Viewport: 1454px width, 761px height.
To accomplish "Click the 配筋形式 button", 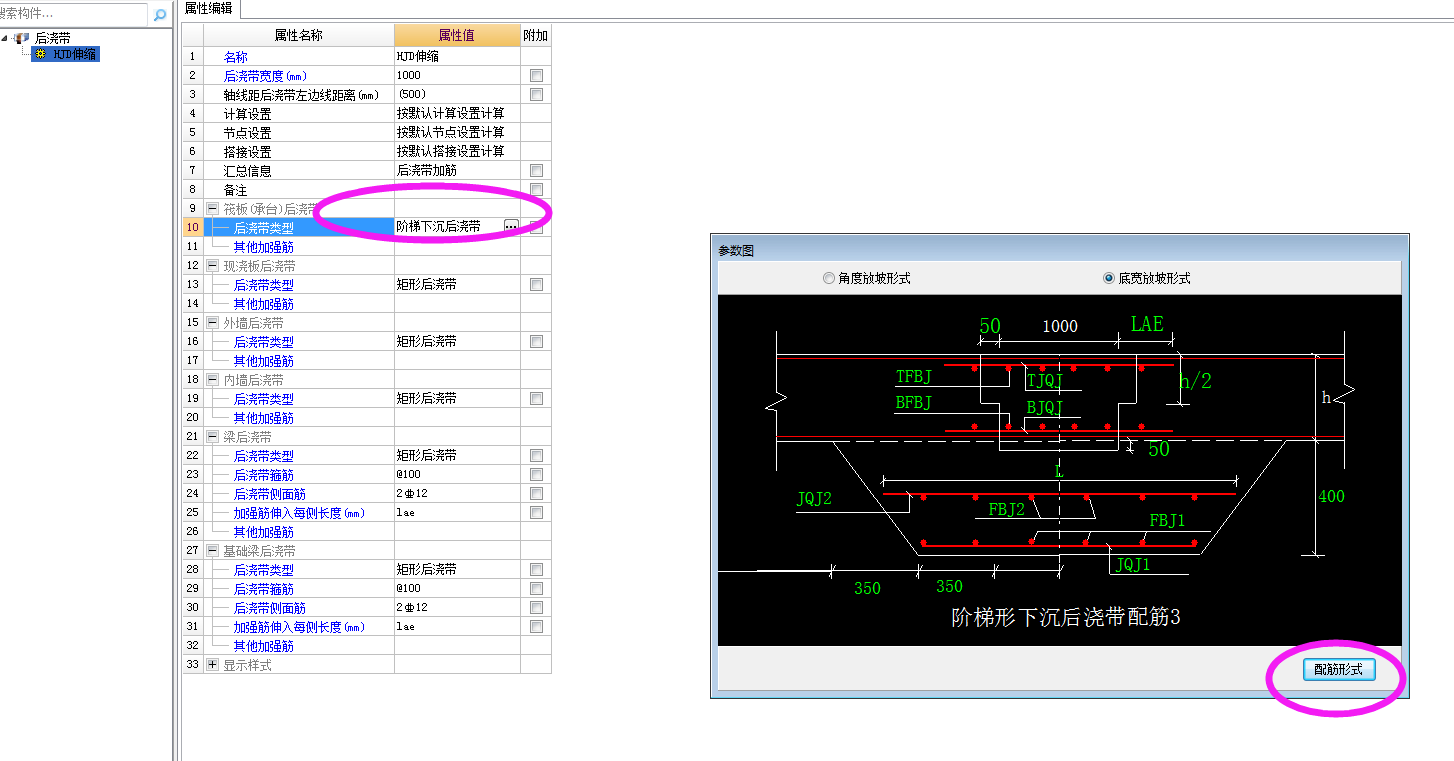I will pos(1339,669).
